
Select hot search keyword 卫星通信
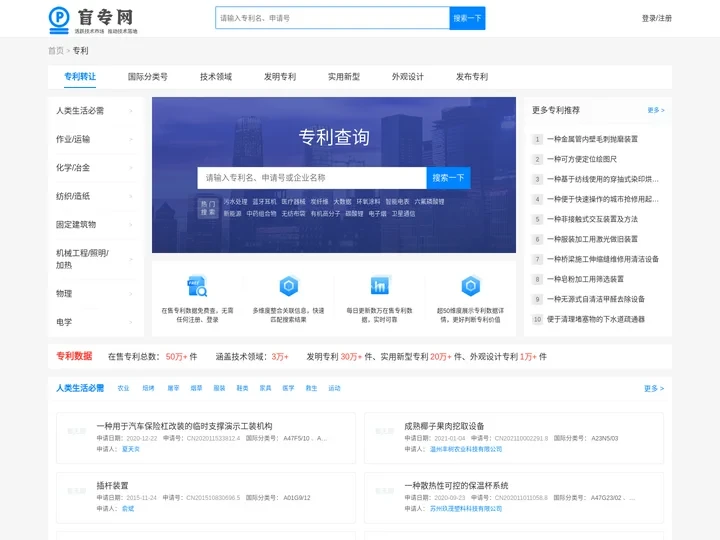click(403, 214)
